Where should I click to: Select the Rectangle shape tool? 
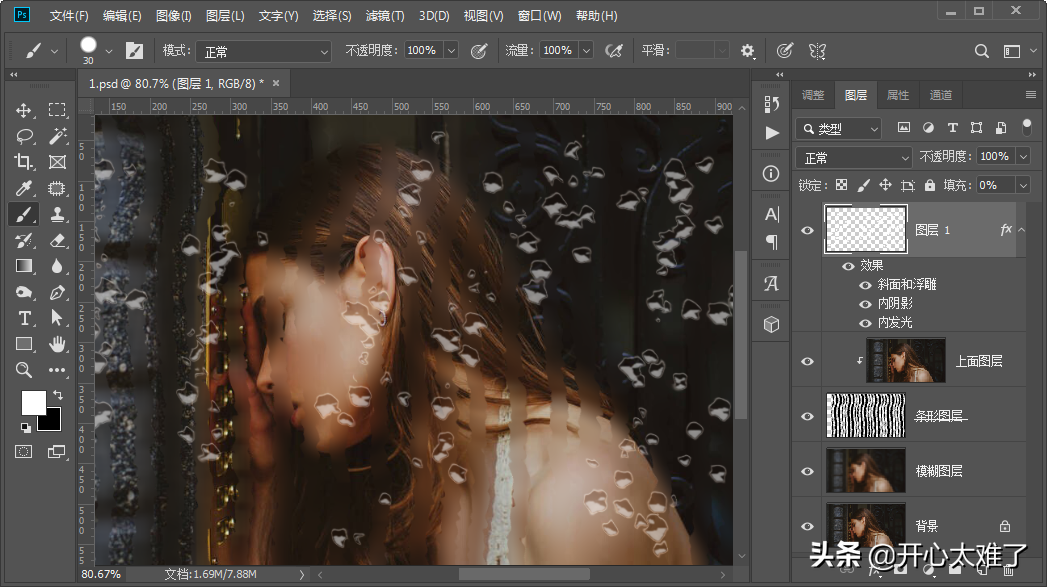(24, 344)
